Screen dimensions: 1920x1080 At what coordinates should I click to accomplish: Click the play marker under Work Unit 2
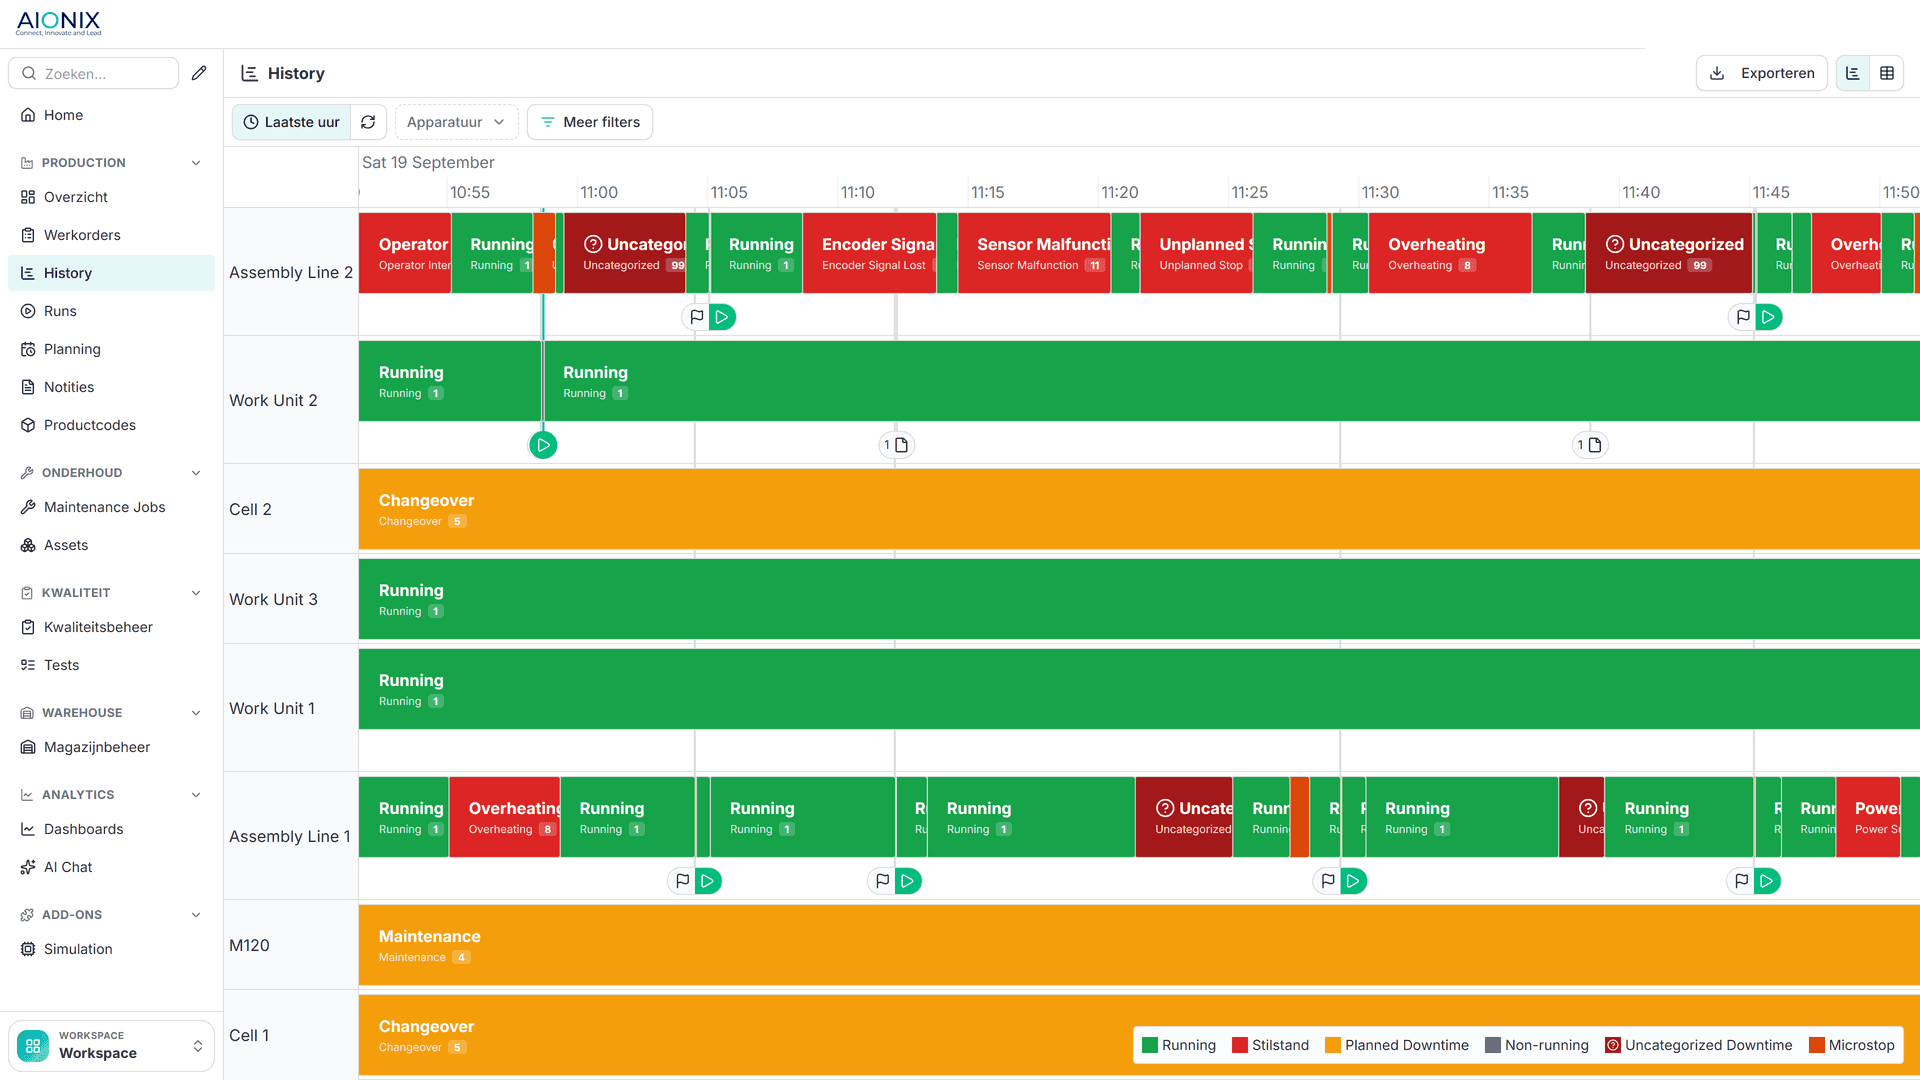[543, 445]
